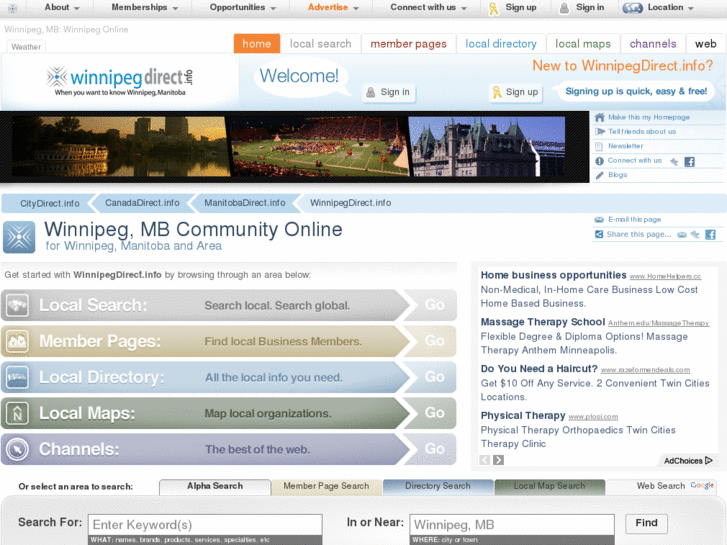This screenshot has width=727, height=545.
Task: Click the Local Maps compass icon
Action: coord(17,413)
